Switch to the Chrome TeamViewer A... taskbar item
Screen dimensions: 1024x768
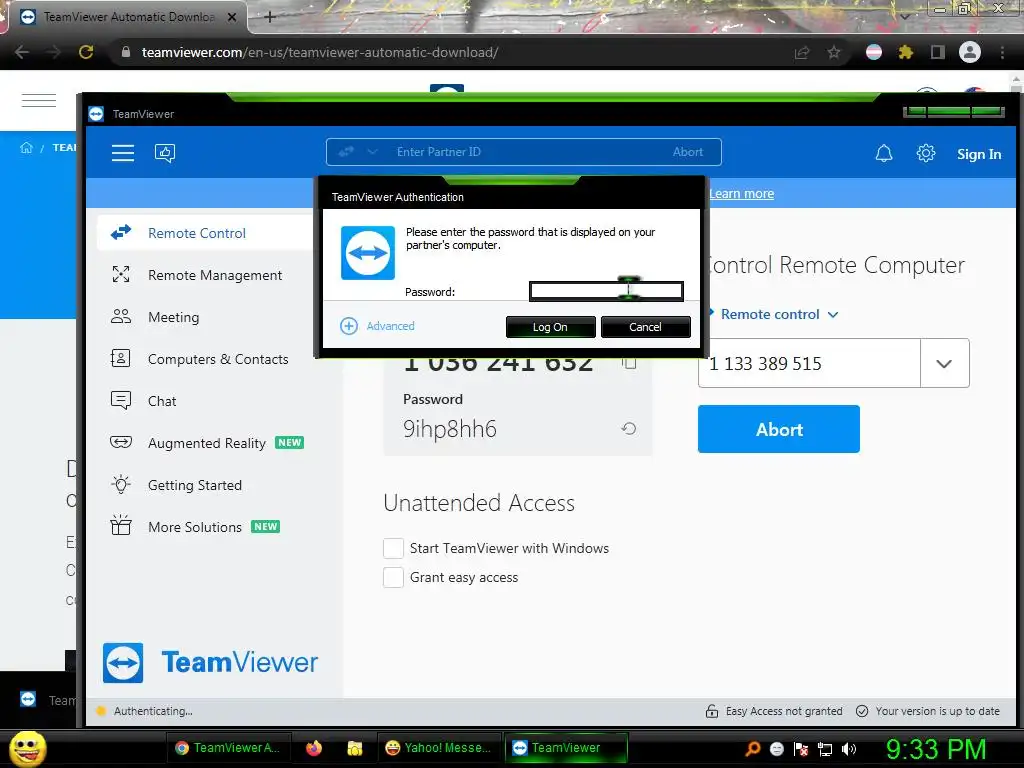[228, 748]
